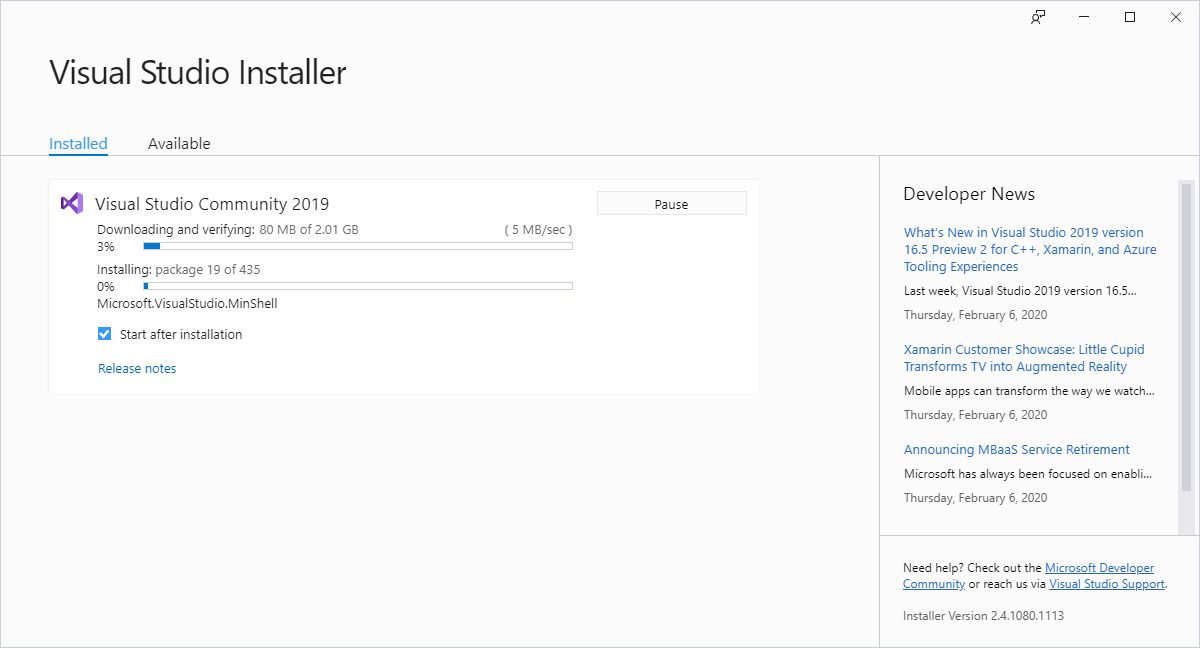Click the Visual Studio Community 2019 logo icon

point(71,203)
